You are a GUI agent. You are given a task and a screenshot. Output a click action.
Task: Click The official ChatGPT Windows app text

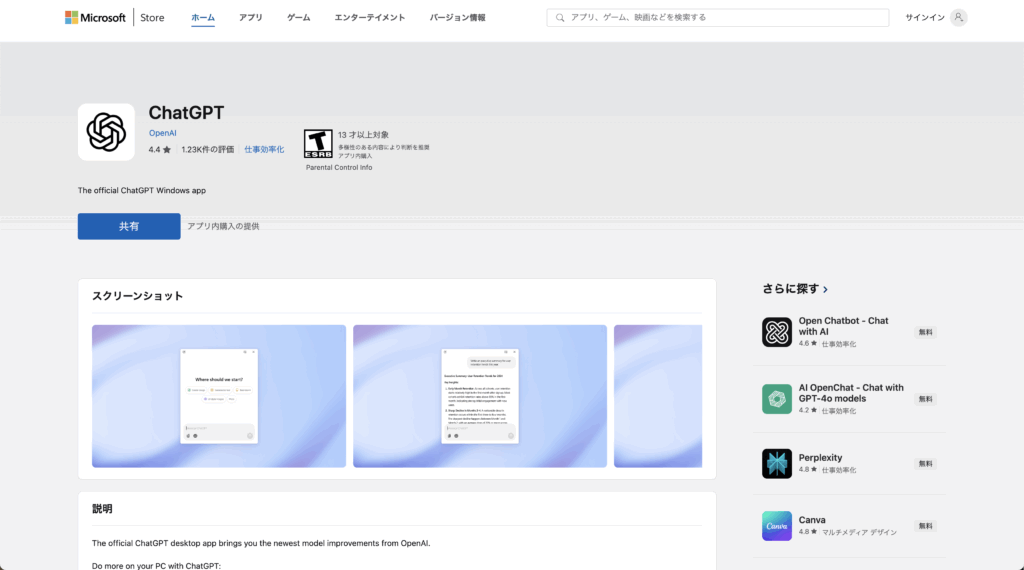142,191
